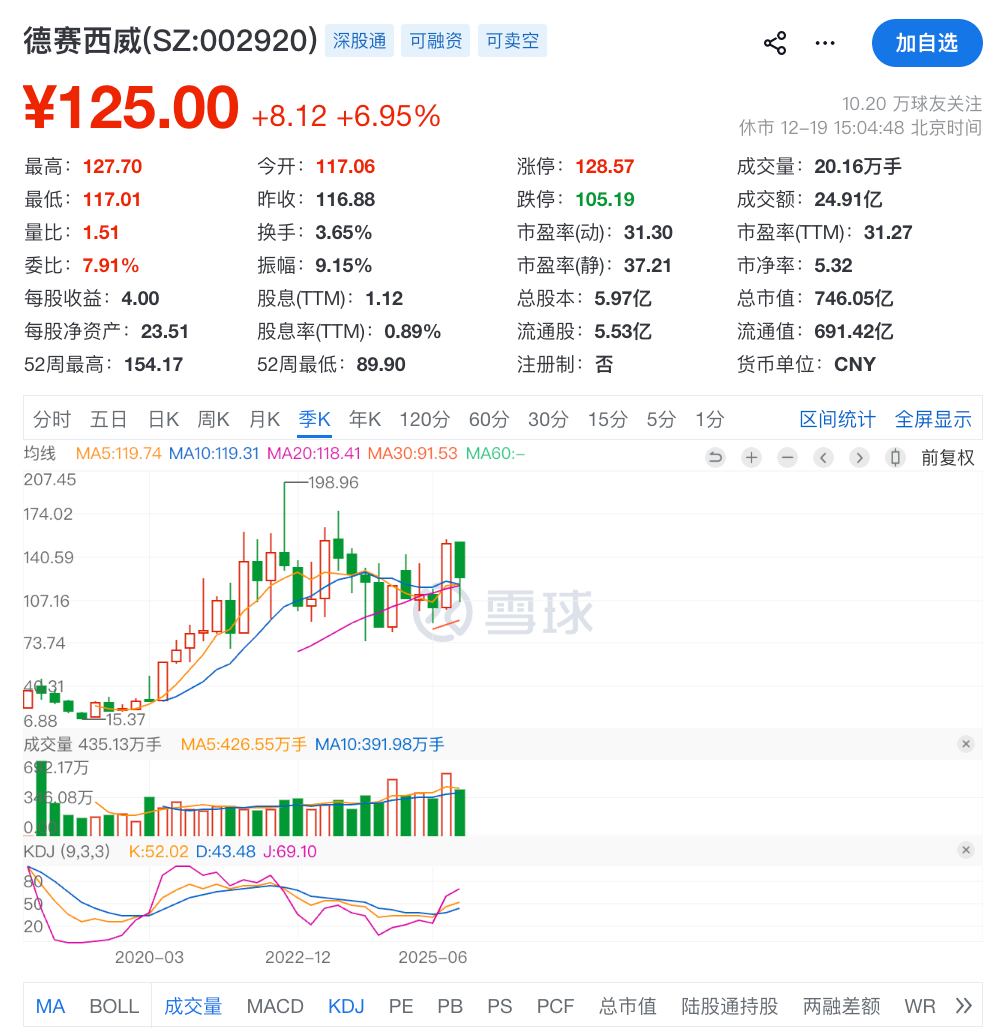
Task: Switch to 60分 chart
Action: (489, 419)
